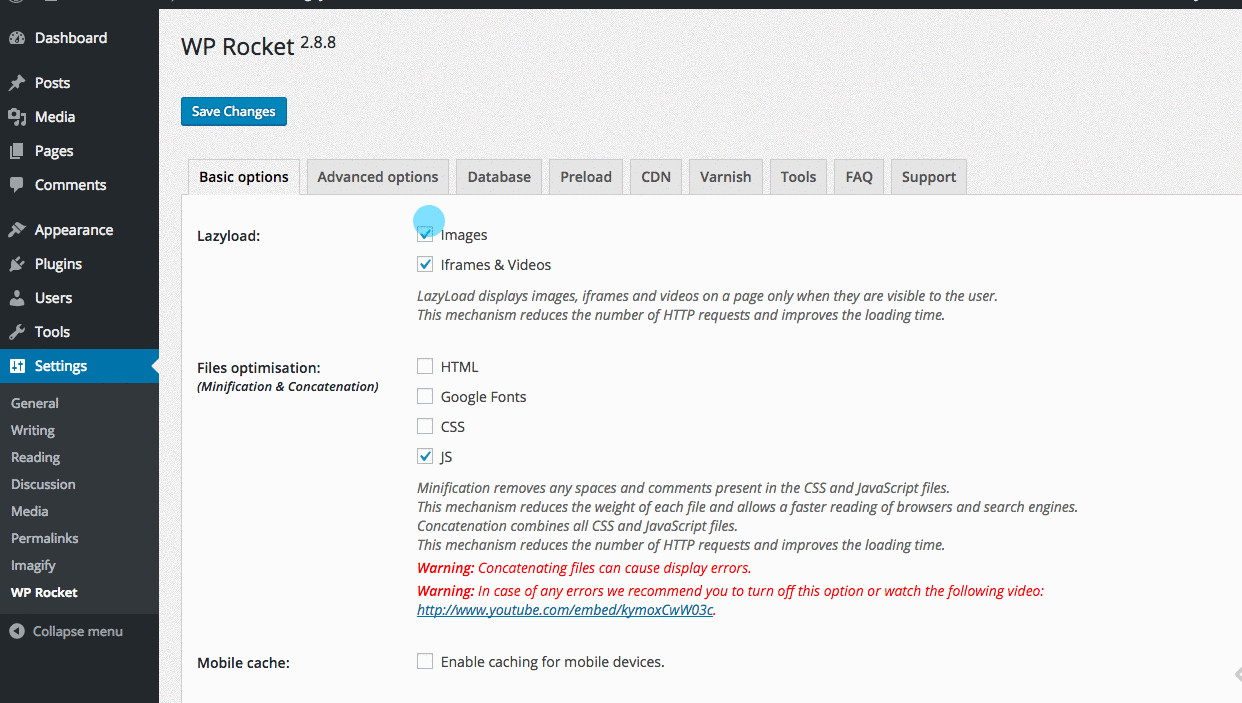Uncheck the JS minification checkbox
The width and height of the screenshot is (1242, 703).
tap(425, 456)
